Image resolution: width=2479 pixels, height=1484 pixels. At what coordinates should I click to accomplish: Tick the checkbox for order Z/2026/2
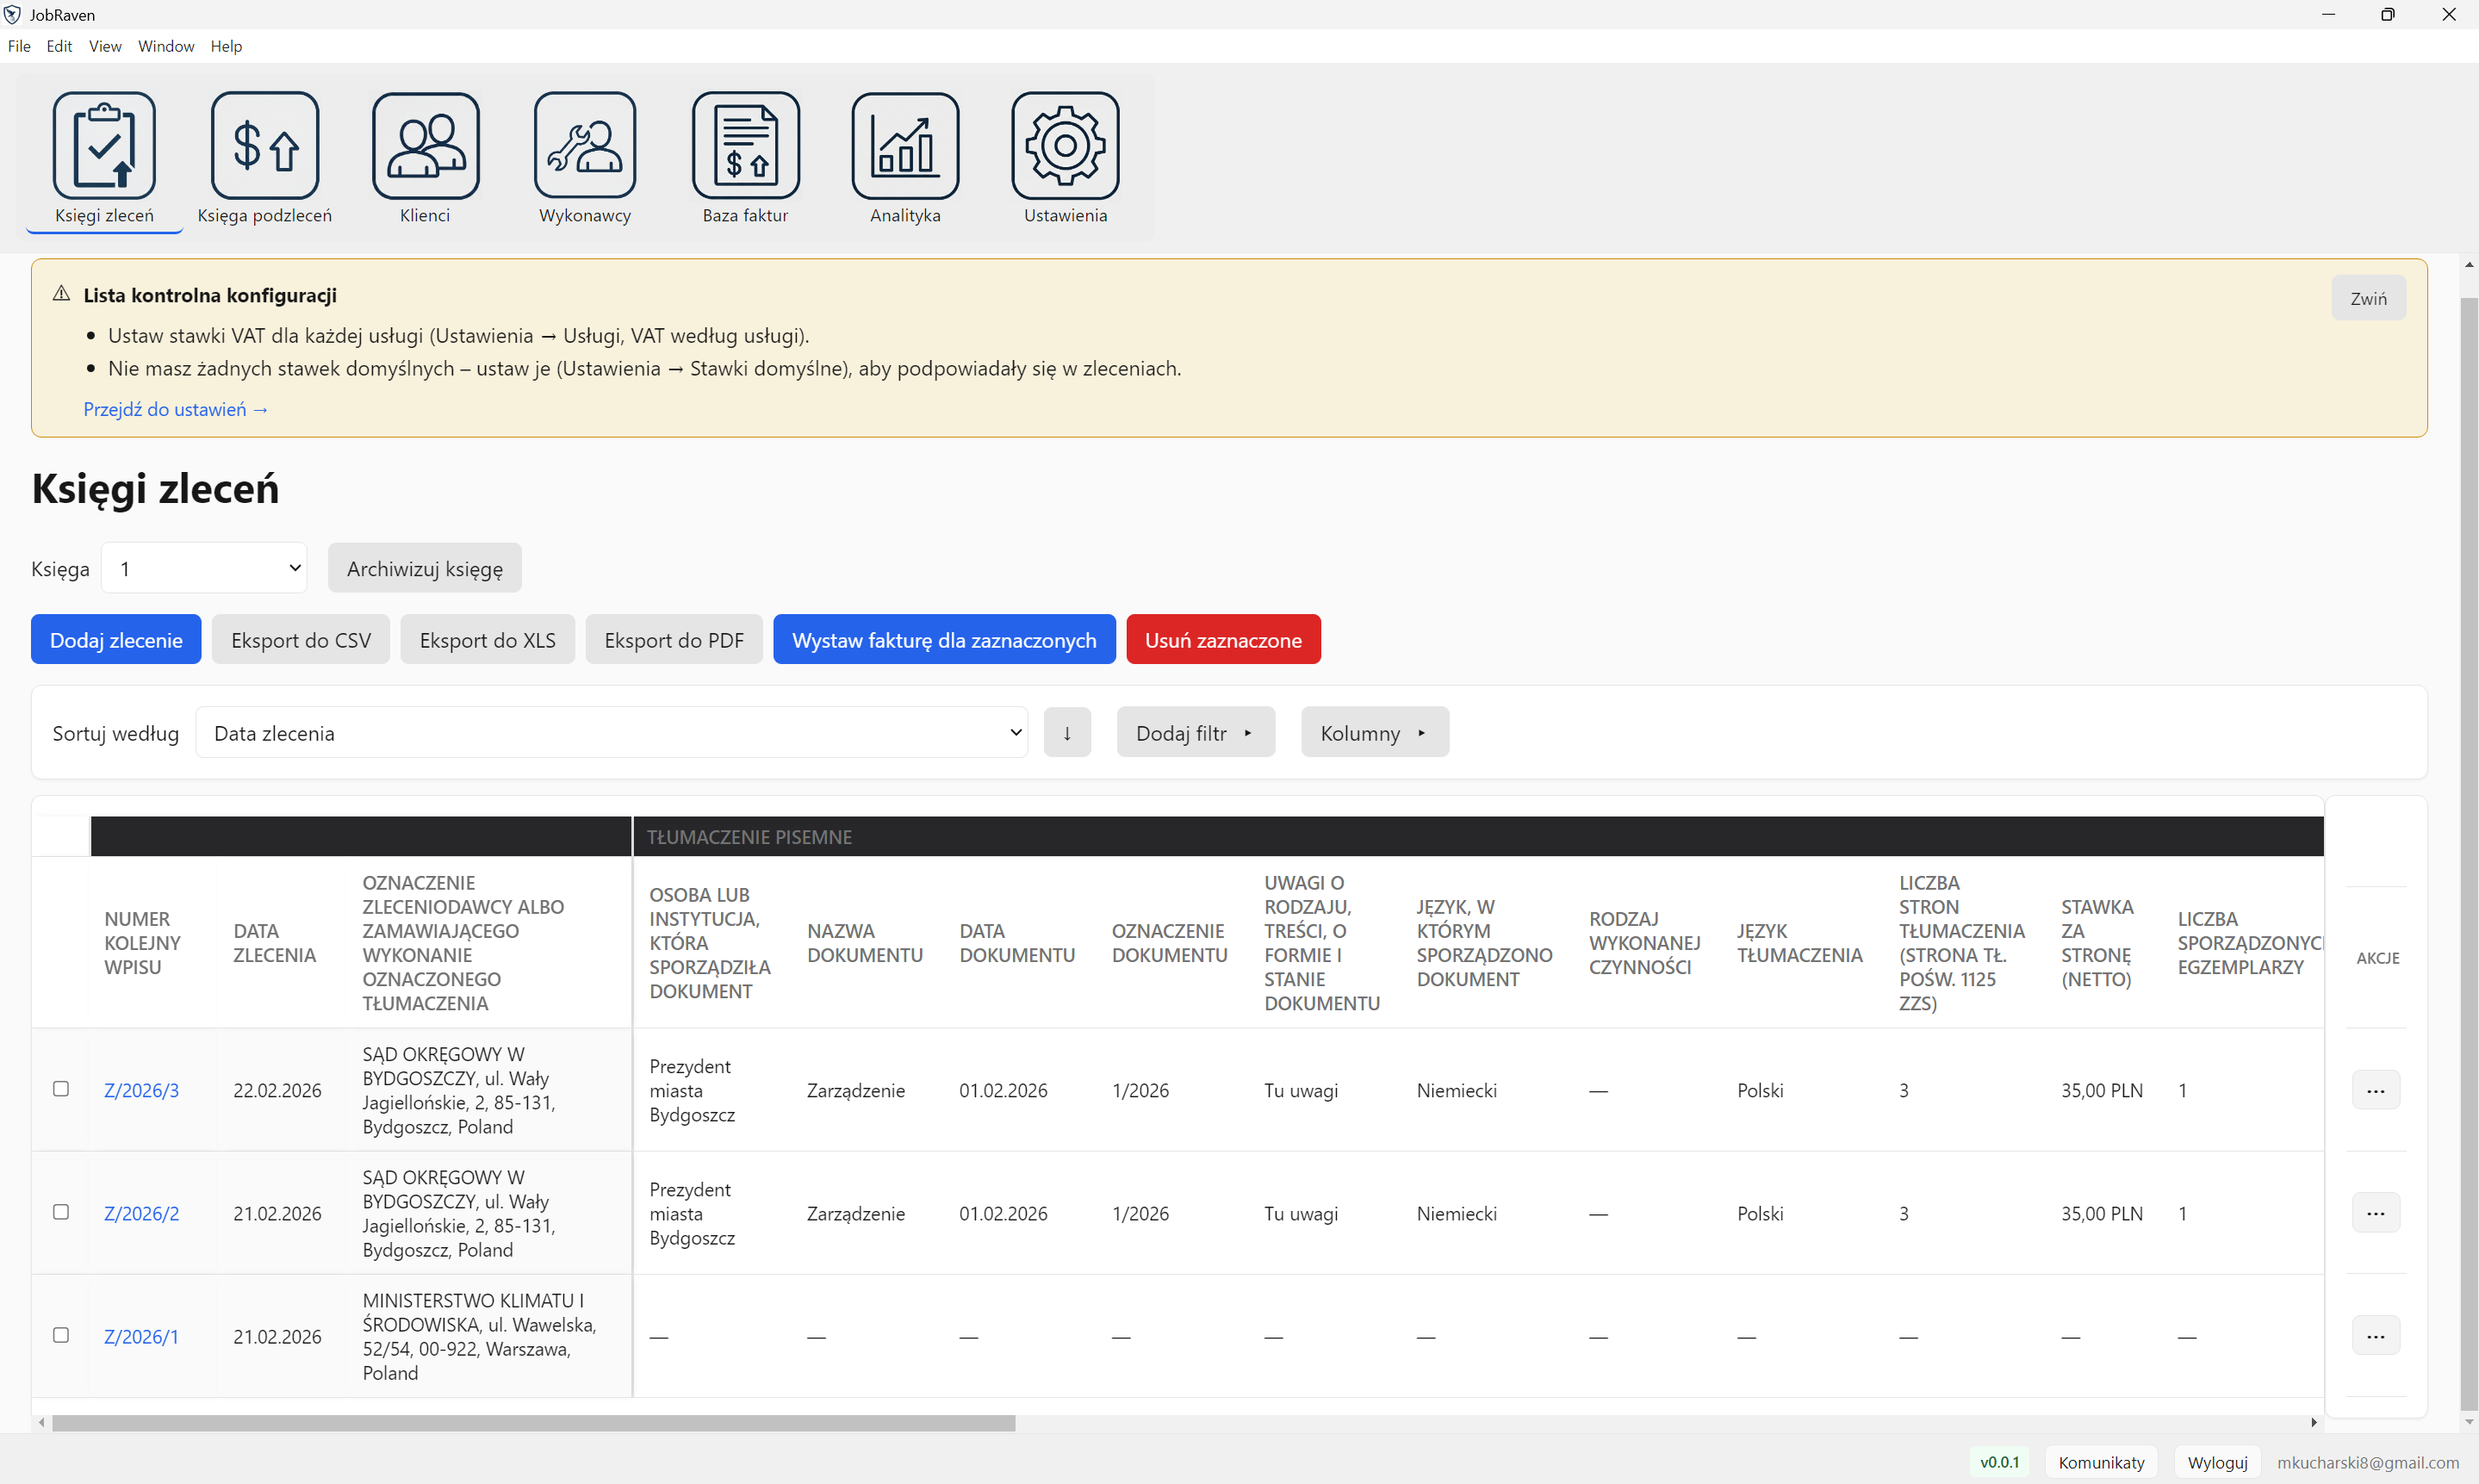tap(61, 1212)
